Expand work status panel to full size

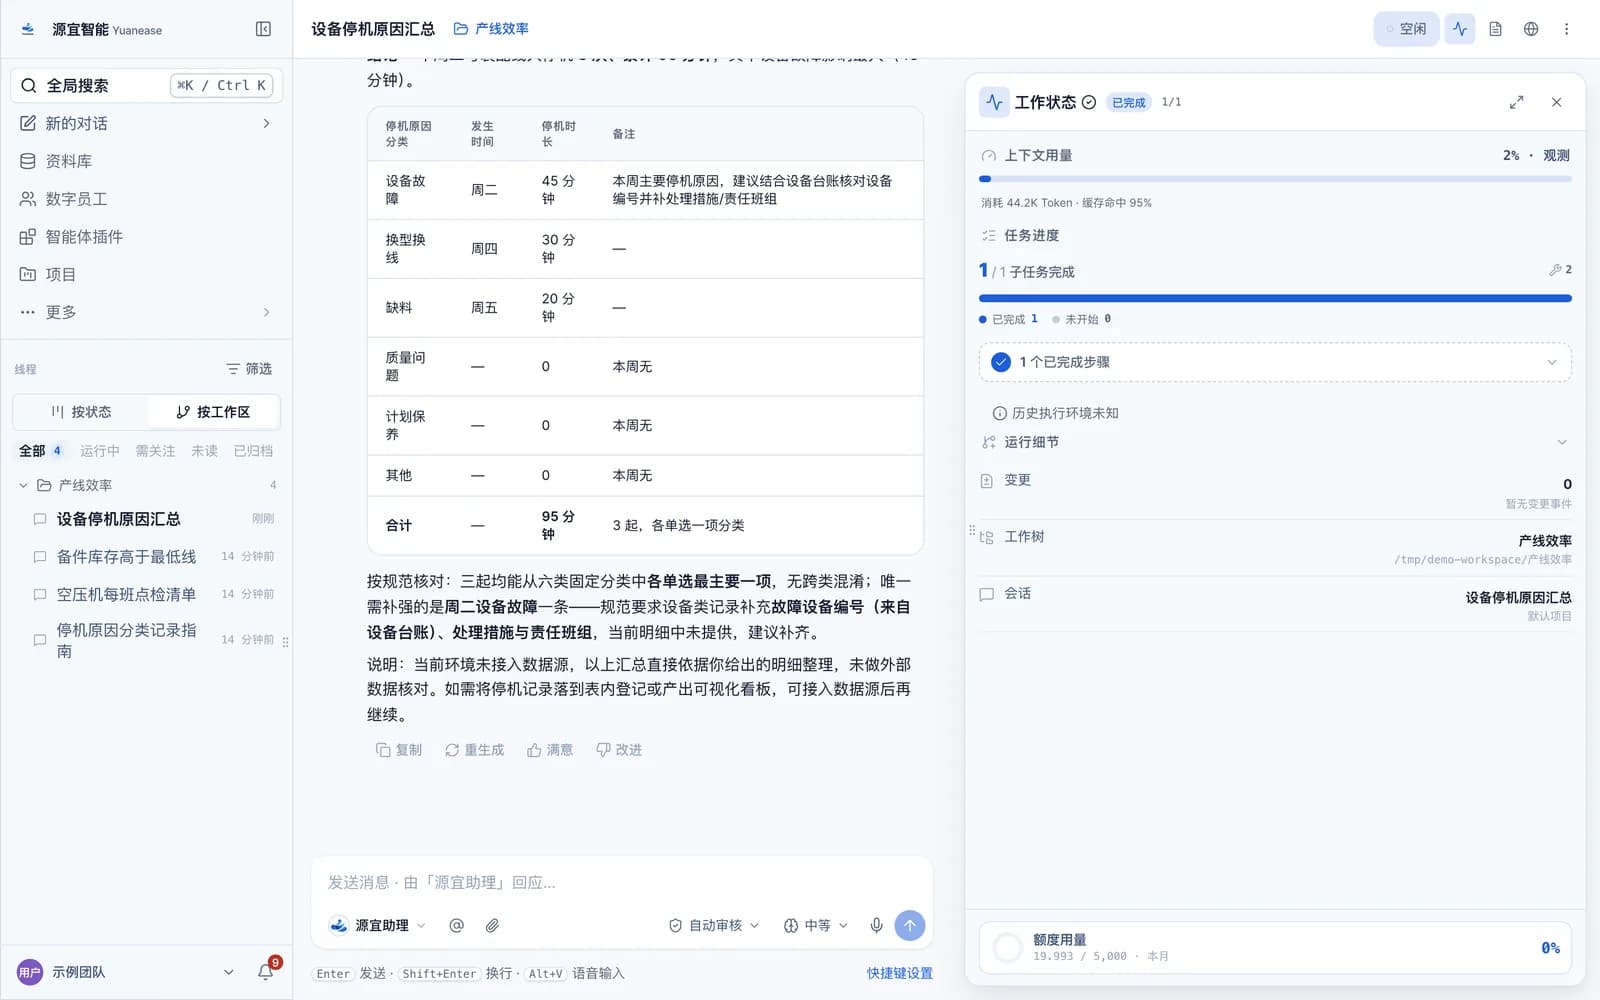pyautogui.click(x=1516, y=102)
